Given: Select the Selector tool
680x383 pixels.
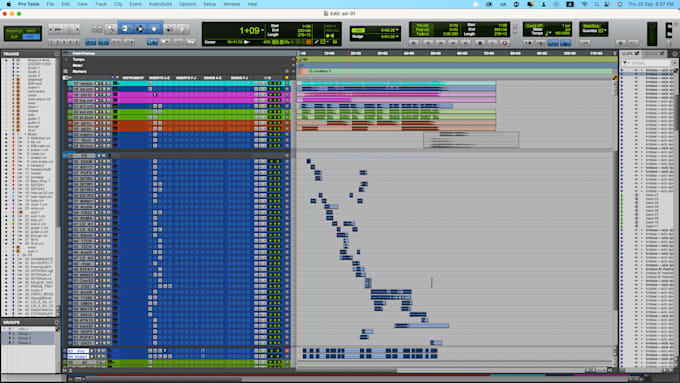Looking at the screenshot, I should point(140,29).
